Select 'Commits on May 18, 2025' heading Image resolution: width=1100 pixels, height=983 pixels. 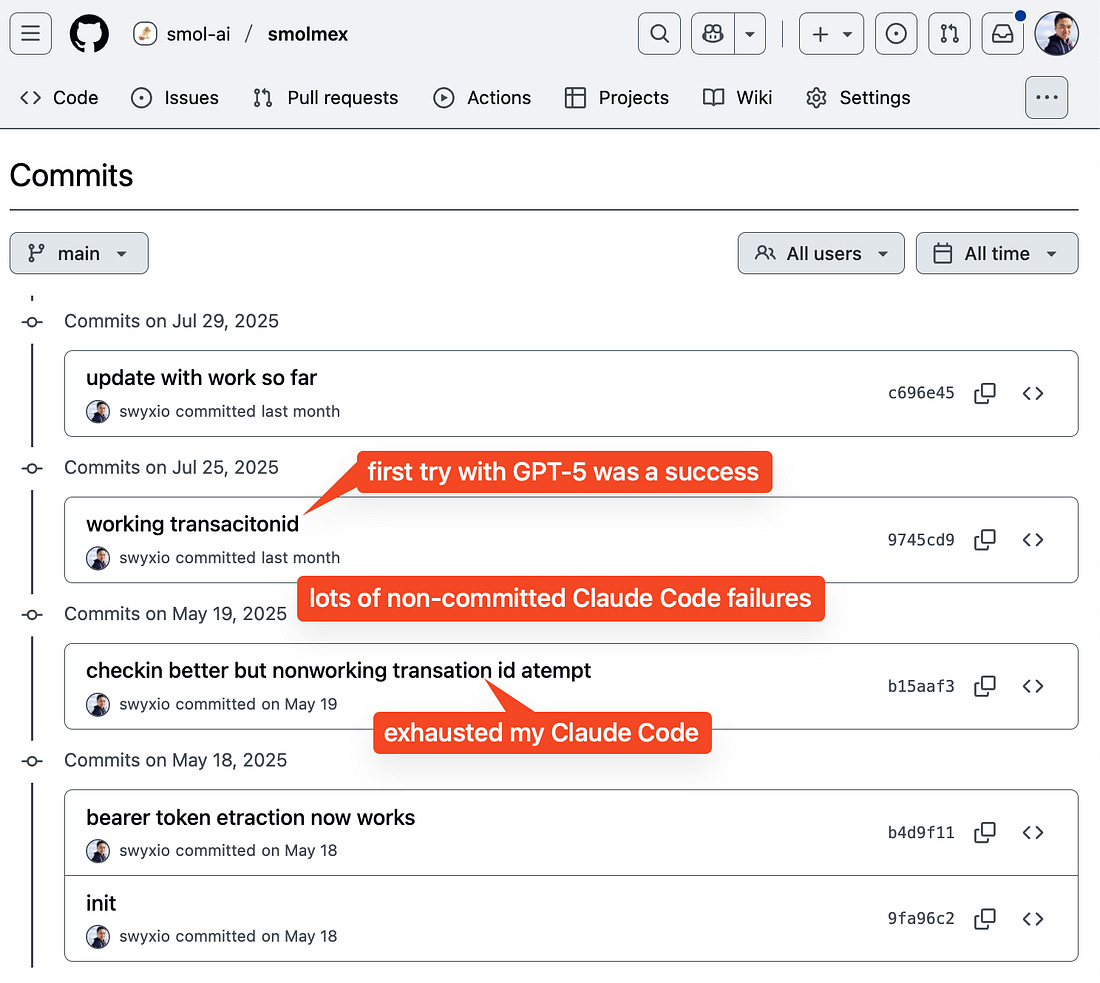[x=175, y=761]
